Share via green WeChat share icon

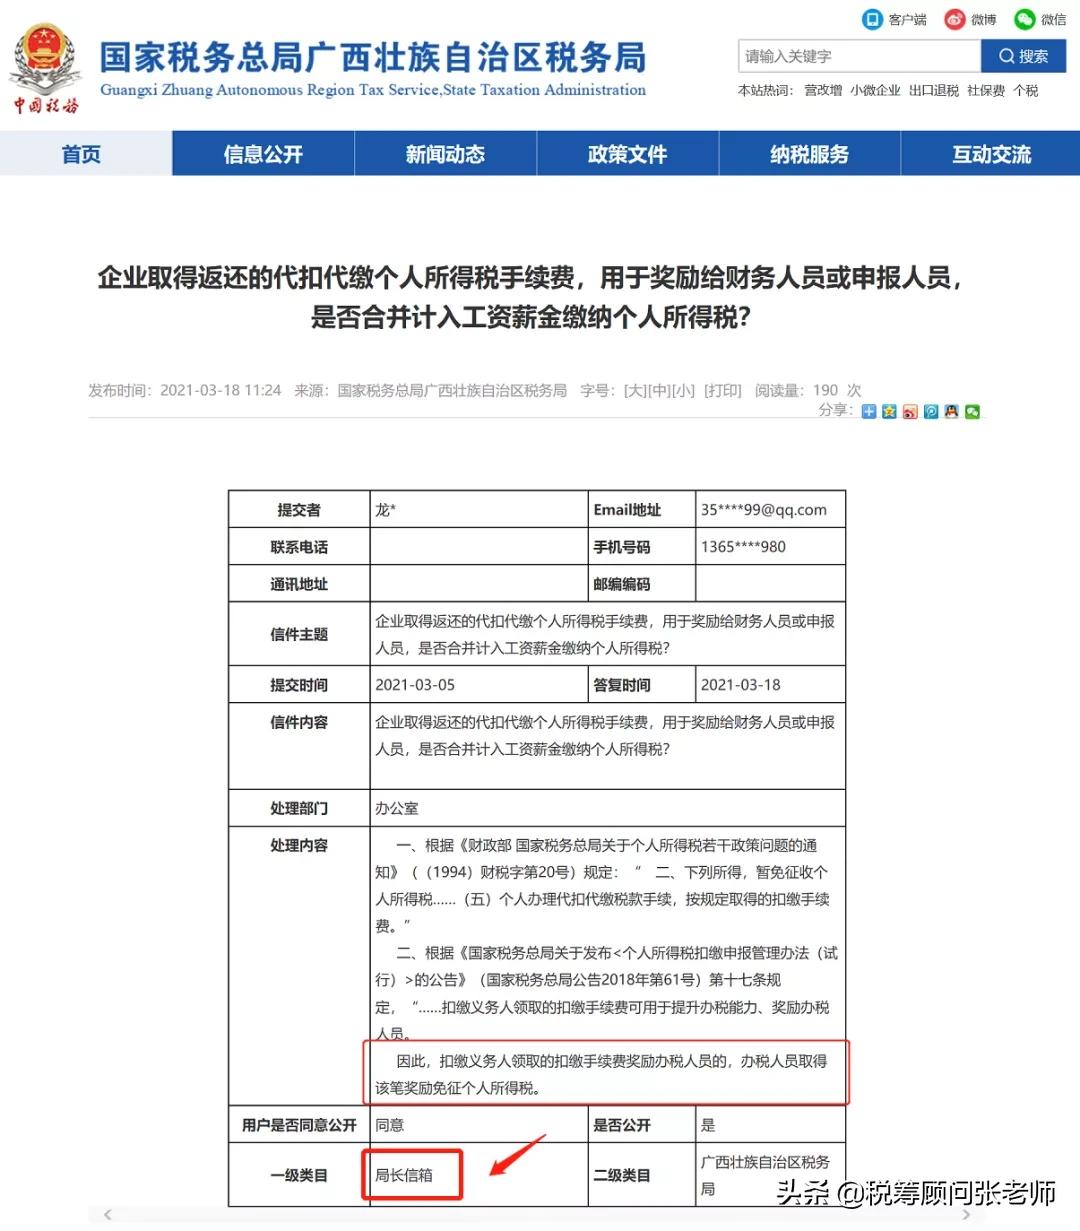coord(972,411)
